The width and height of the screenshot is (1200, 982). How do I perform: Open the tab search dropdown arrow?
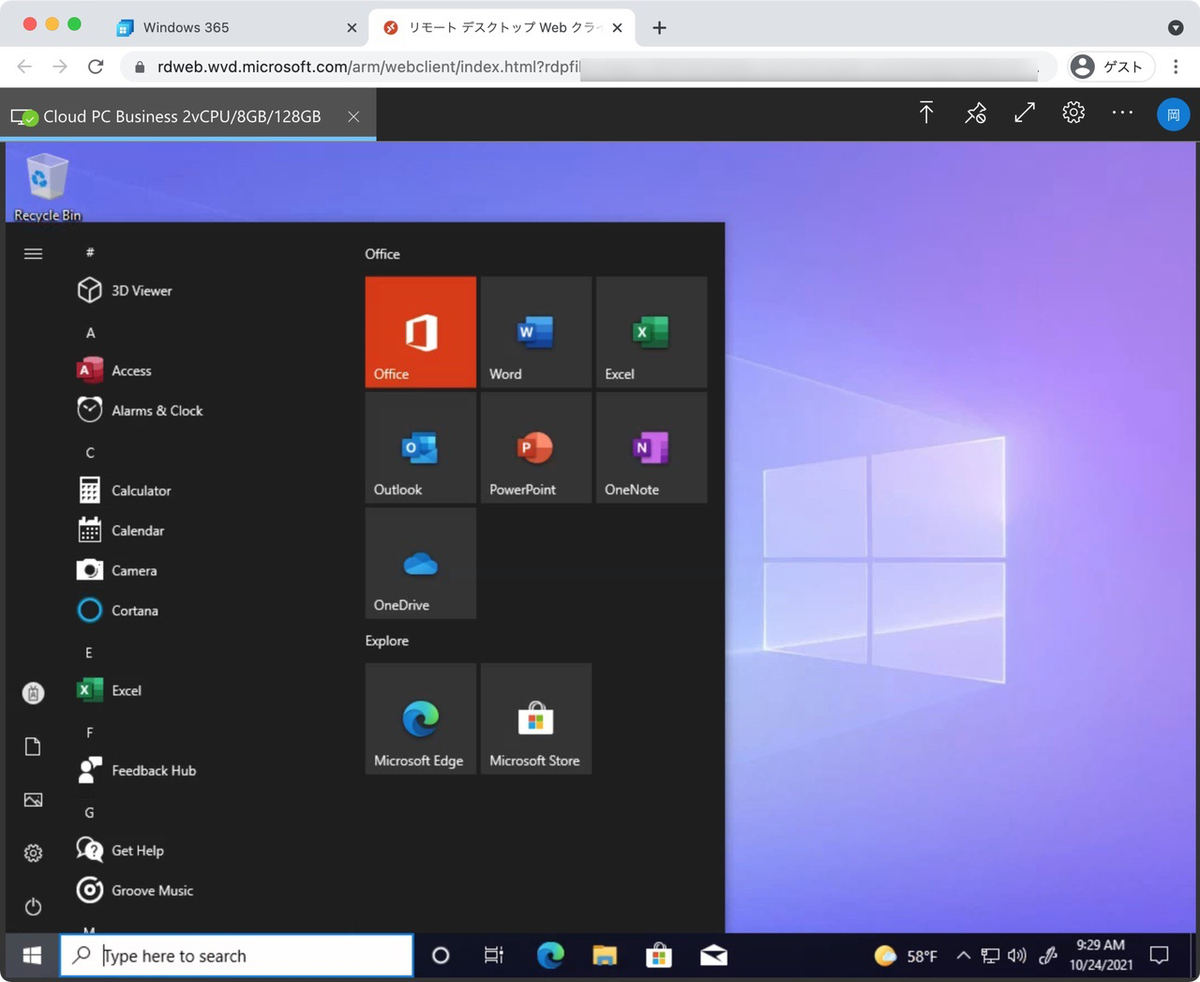(1176, 28)
